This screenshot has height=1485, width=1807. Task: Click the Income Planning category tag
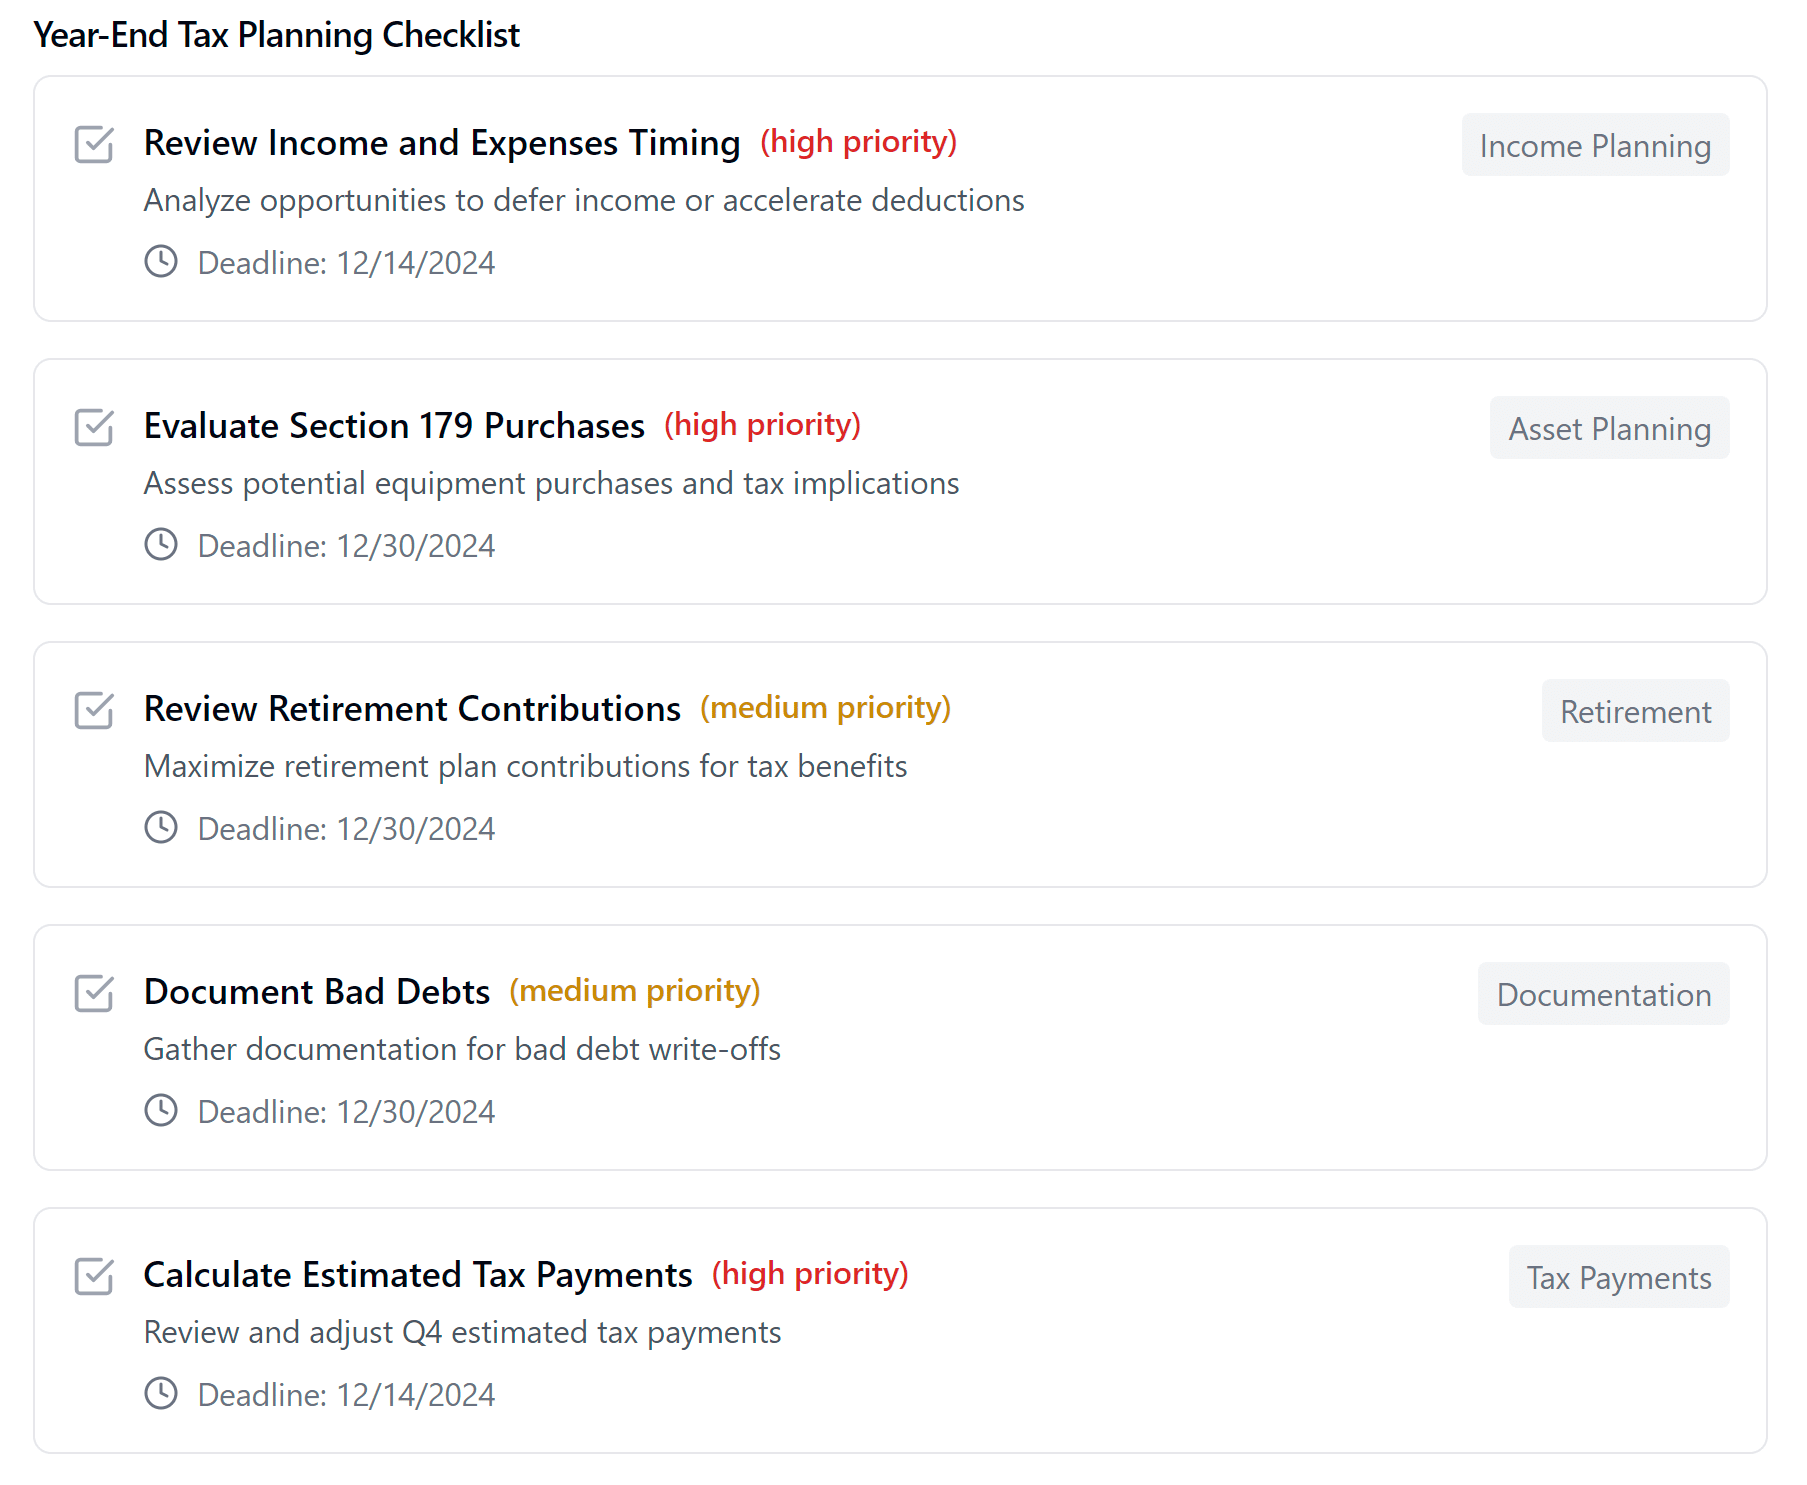[x=1594, y=146]
